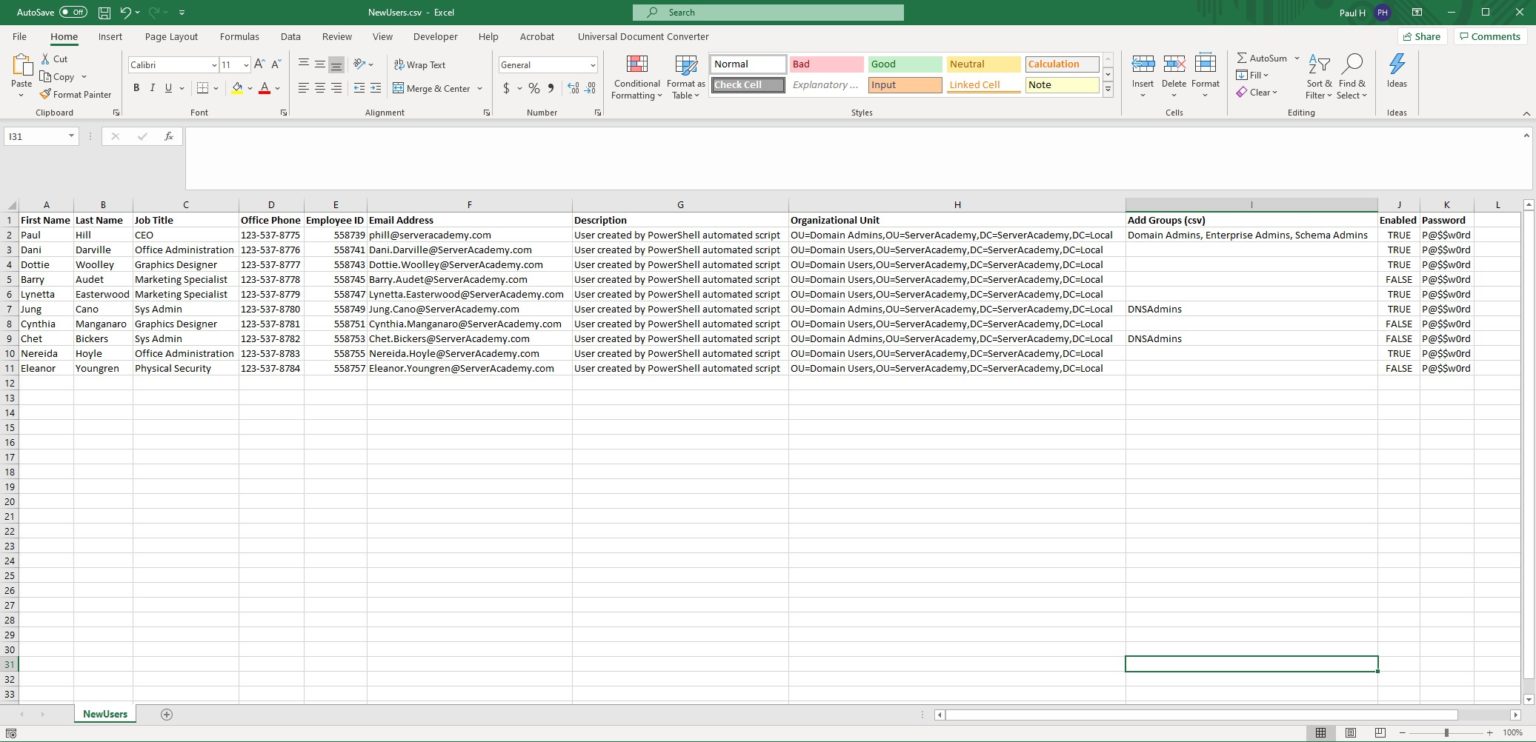
Task: Expand the General number format dropdown
Action: [x=592, y=65]
